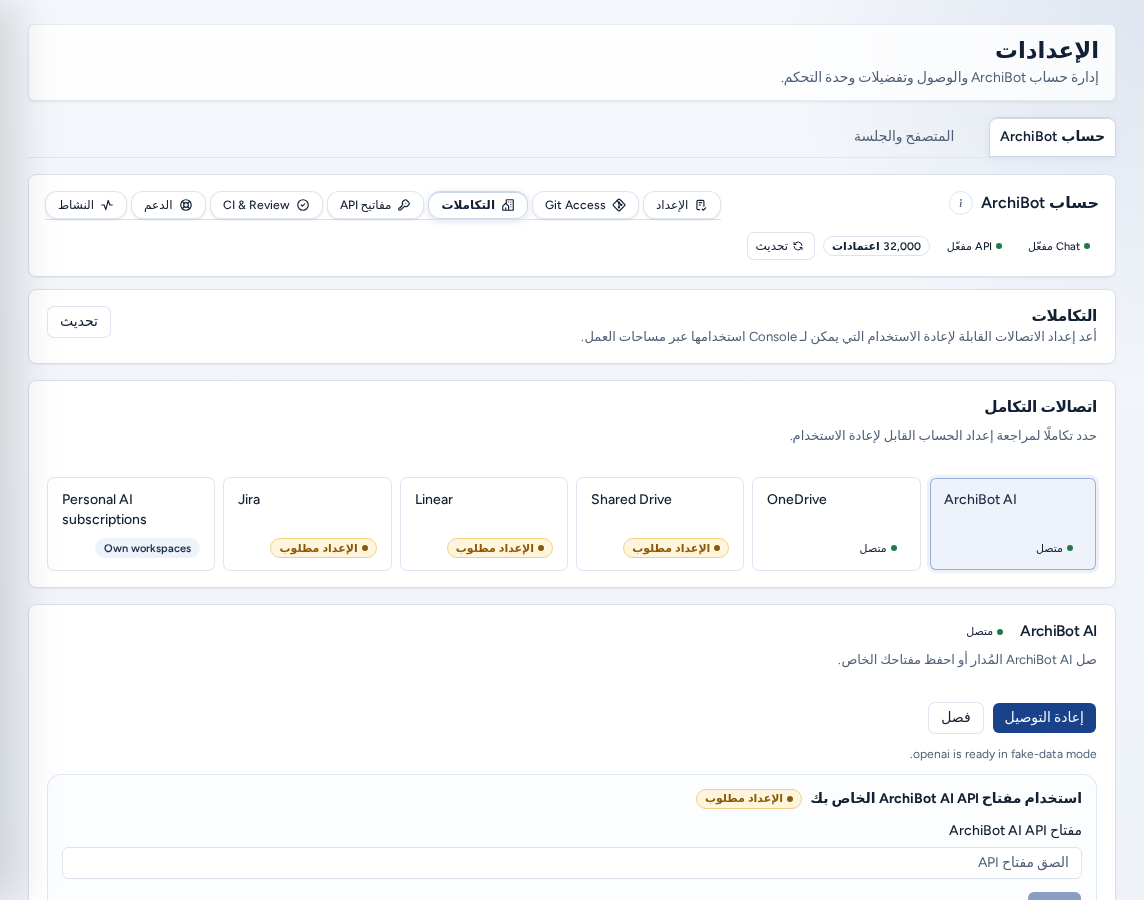Open the حساب ArchiBot top tab

(1051, 137)
